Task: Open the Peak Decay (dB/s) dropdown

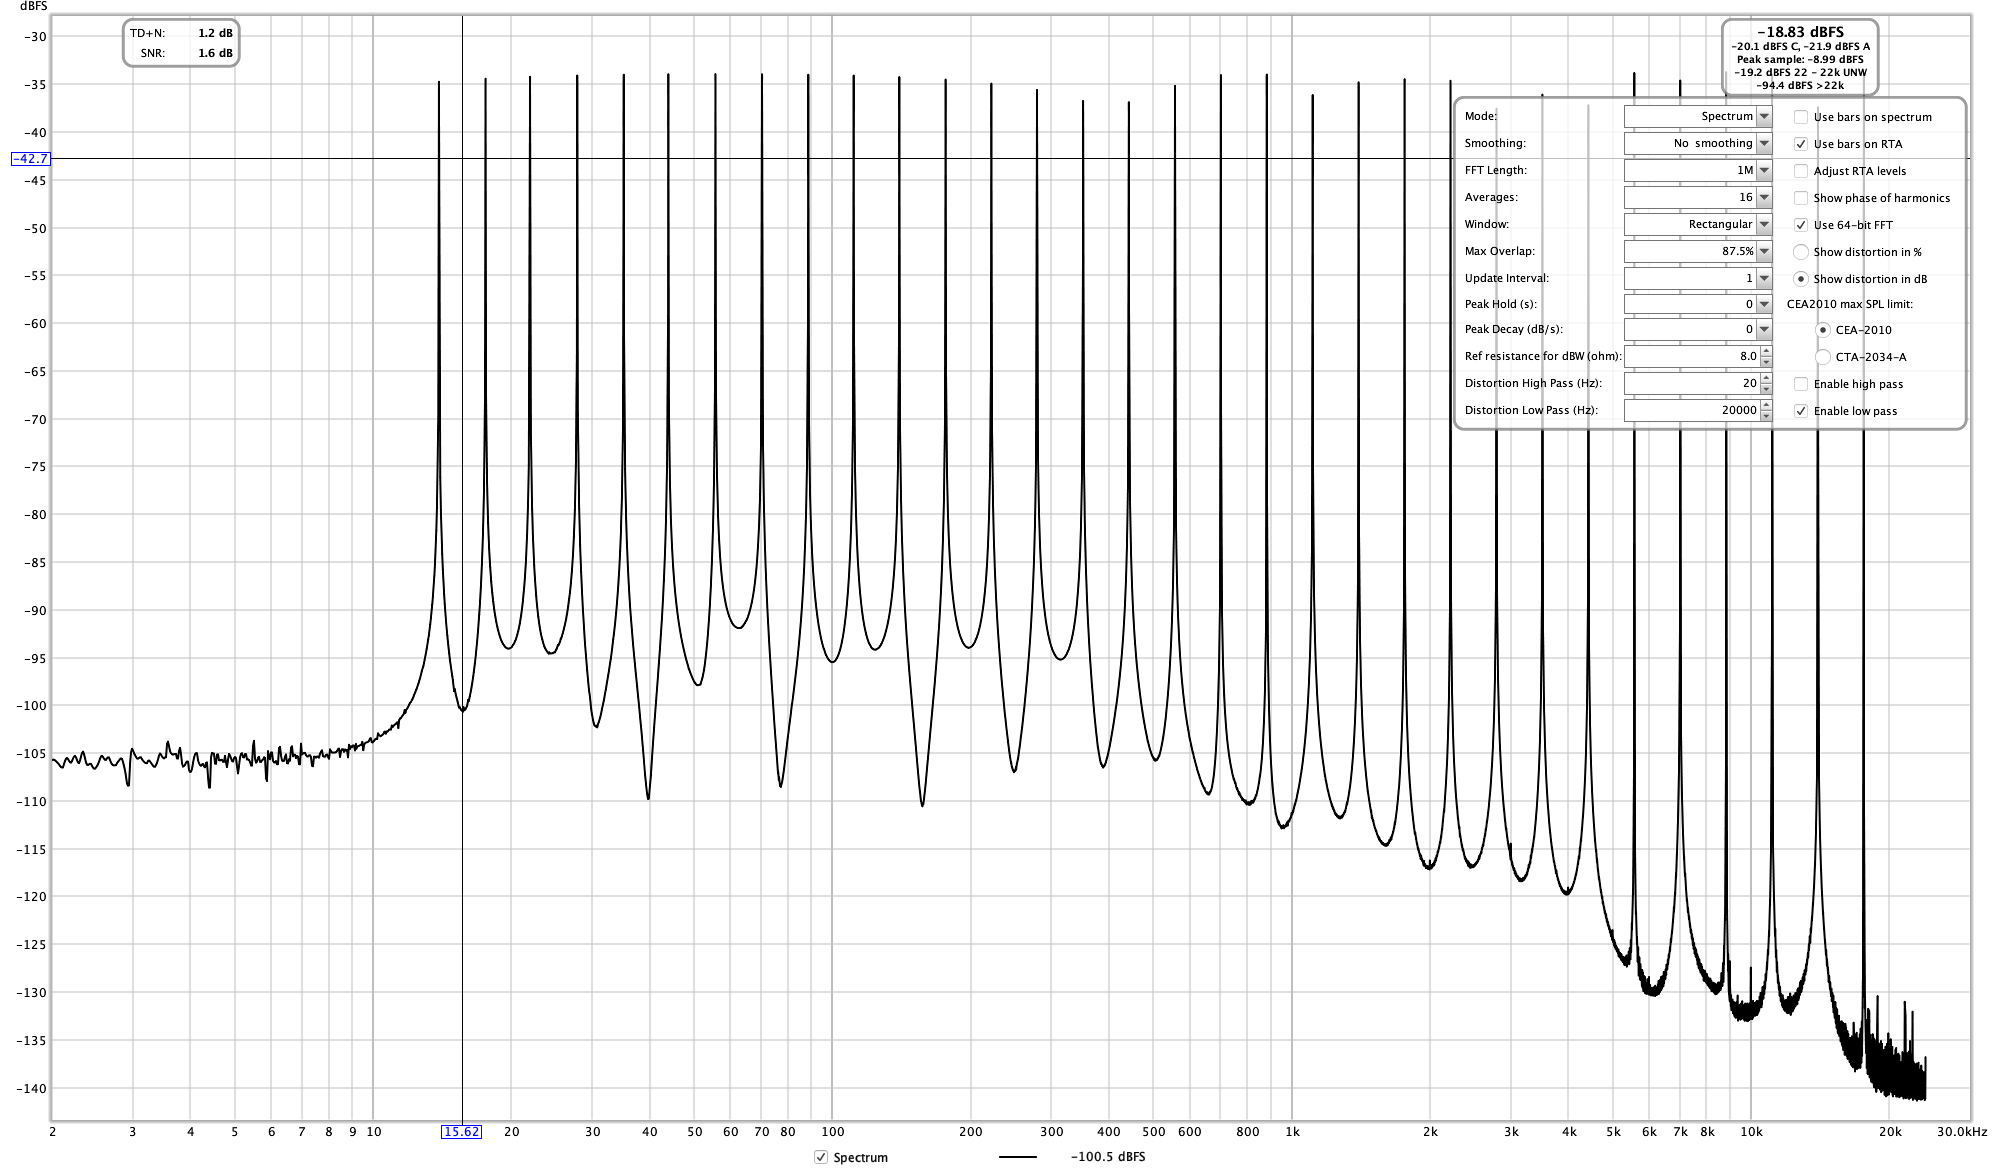Action: coord(1697,329)
